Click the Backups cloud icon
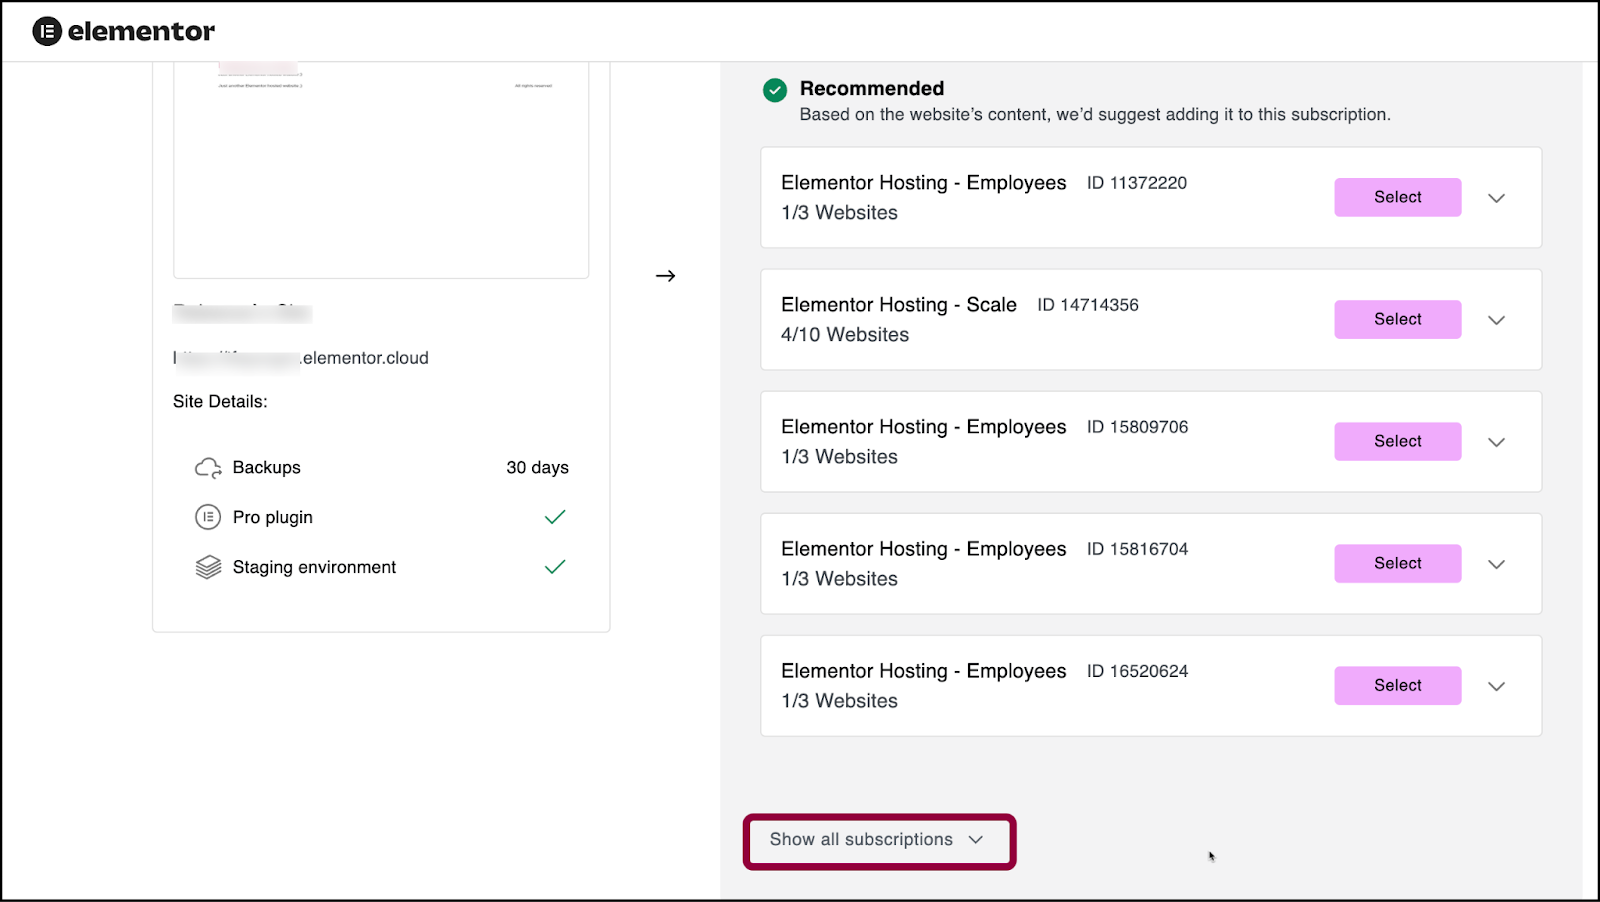This screenshot has width=1600, height=902. [208, 468]
